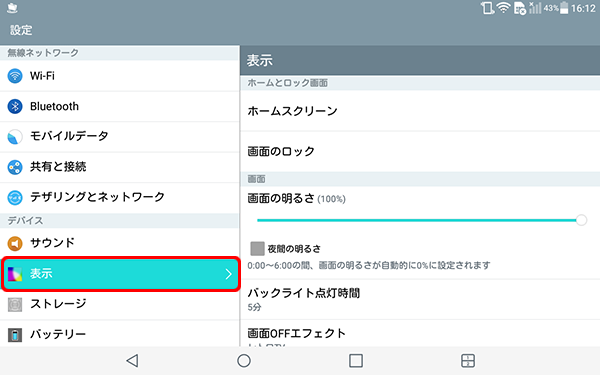Tap the Bluetooth icon

tap(15, 106)
